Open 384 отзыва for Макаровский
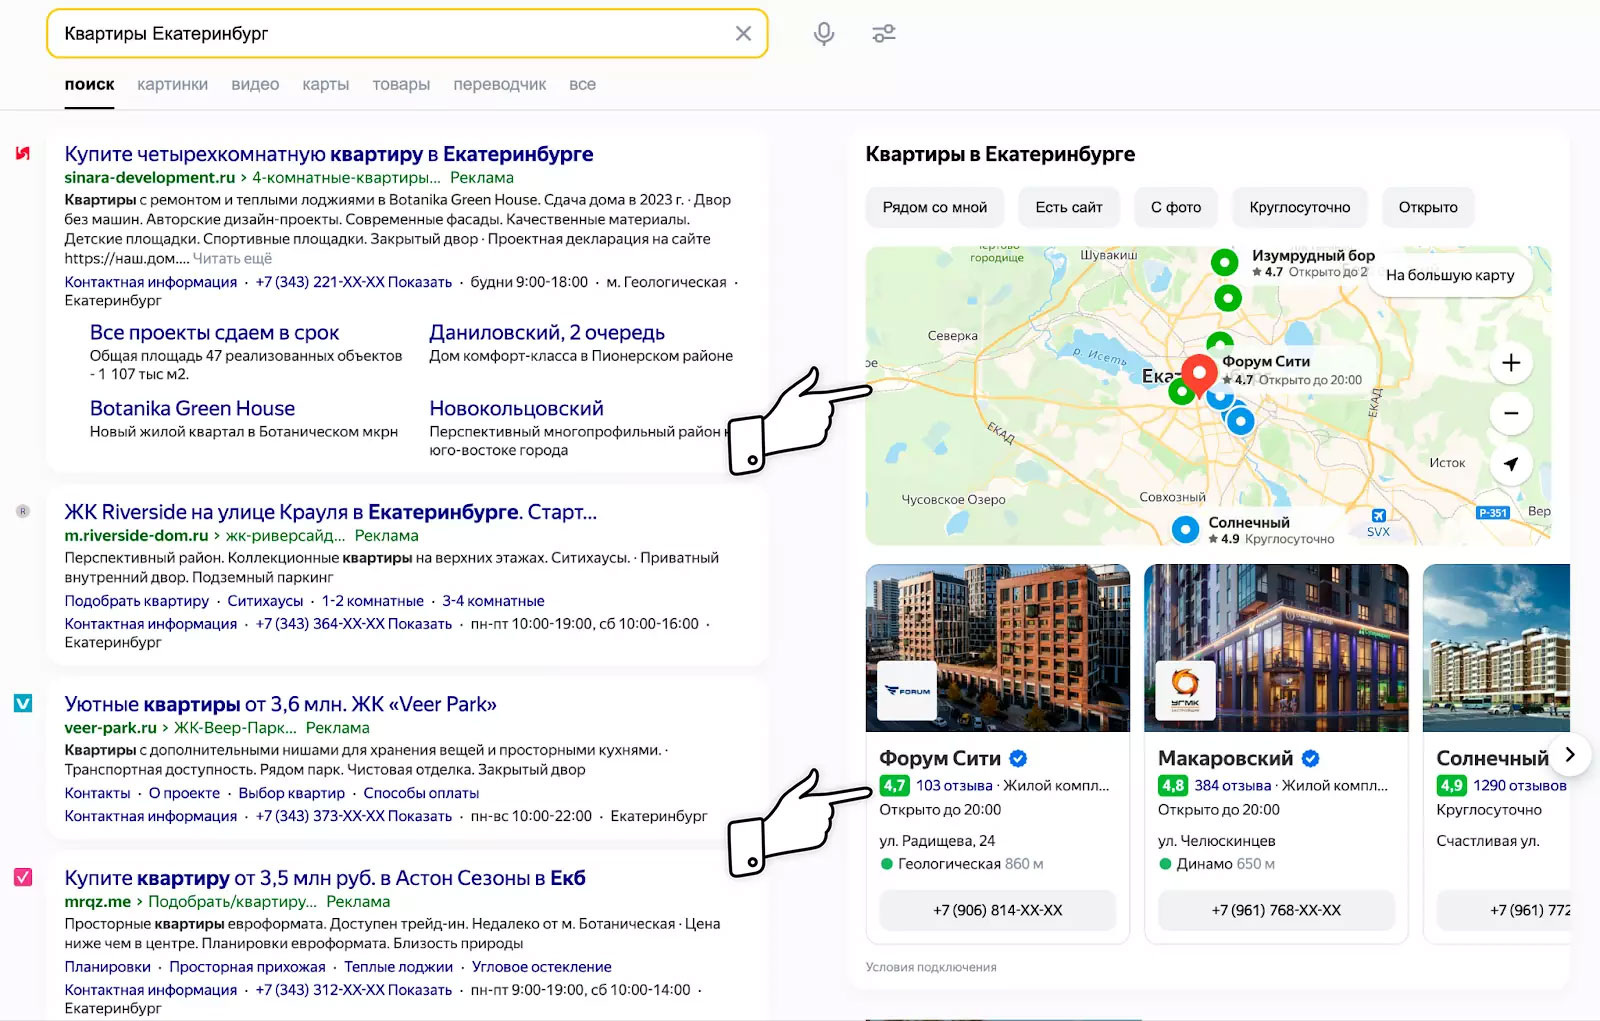Image resolution: width=1600 pixels, height=1021 pixels. click(x=1233, y=786)
